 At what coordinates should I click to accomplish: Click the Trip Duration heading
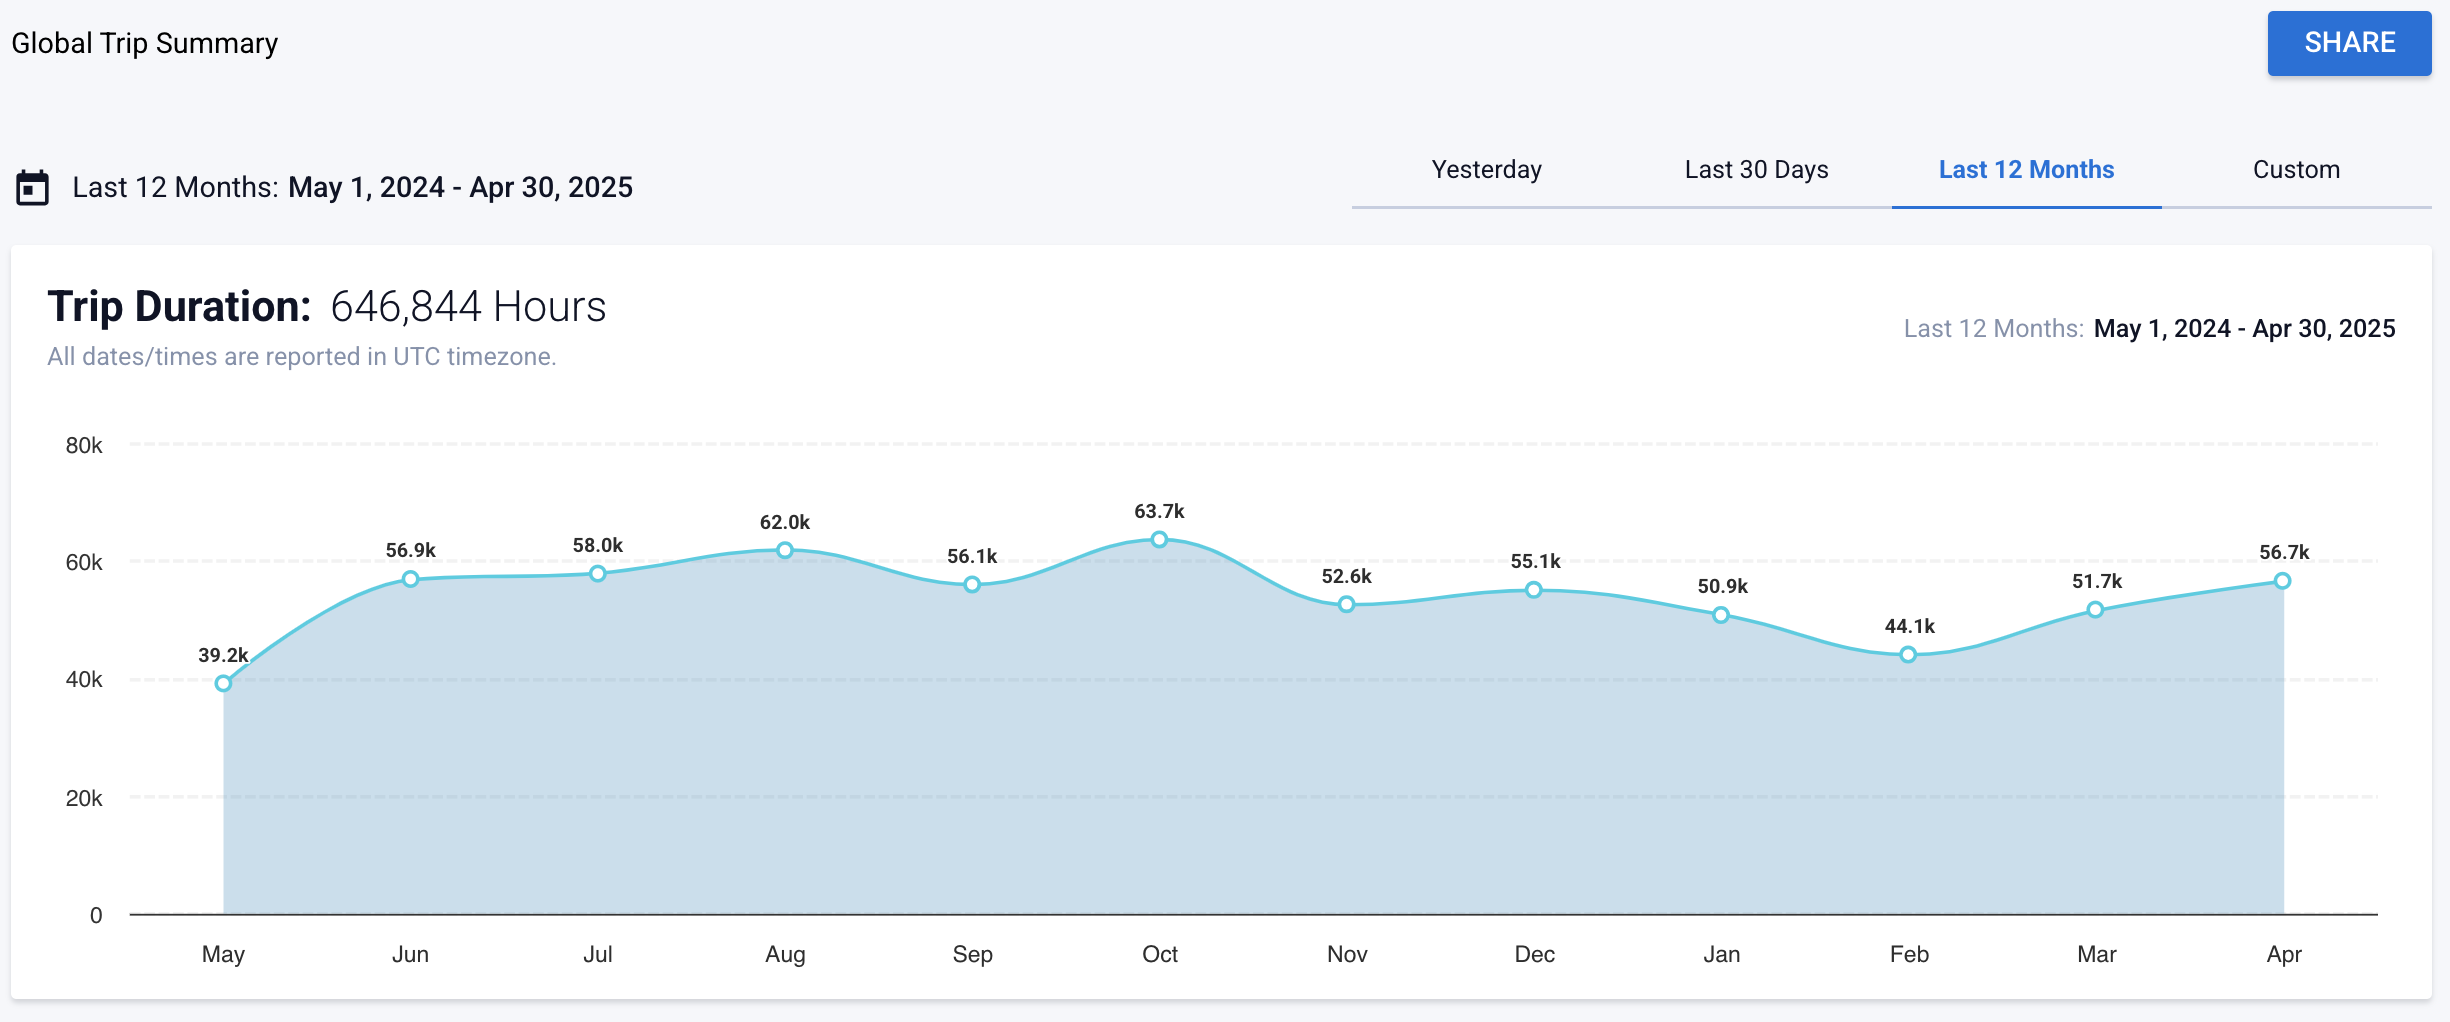(x=180, y=306)
